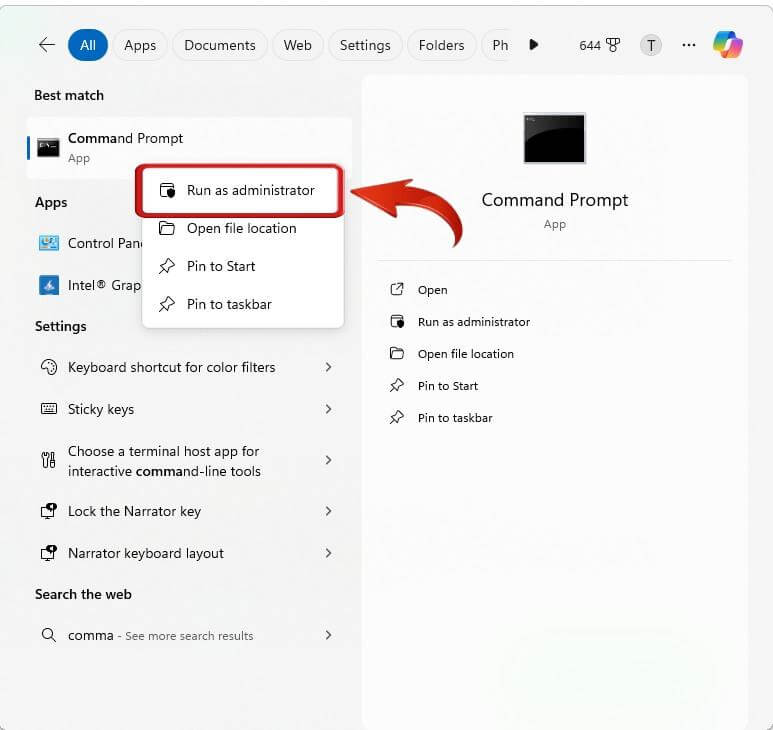Image resolution: width=773 pixels, height=730 pixels.
Task: Go back with the left arrow icon
Action: point(47,45)
